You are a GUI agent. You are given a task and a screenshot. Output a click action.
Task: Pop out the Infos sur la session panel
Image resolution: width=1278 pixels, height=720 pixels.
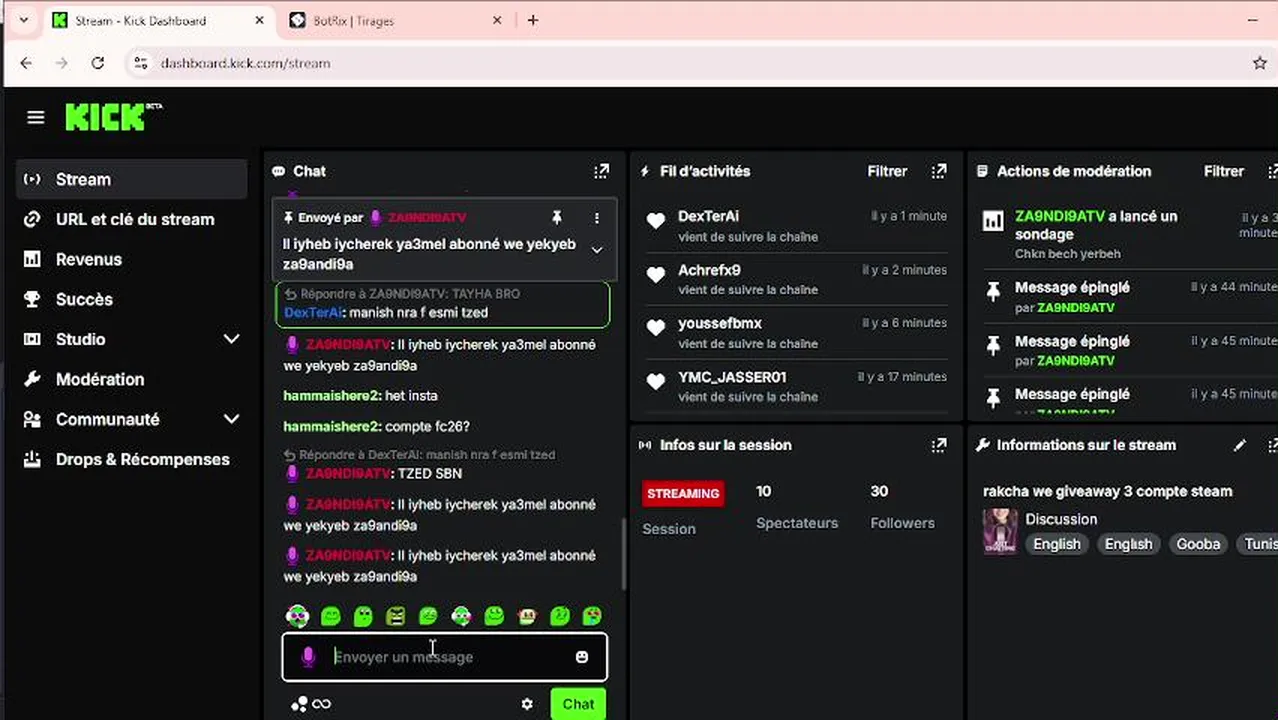click(x=938, y=445)
